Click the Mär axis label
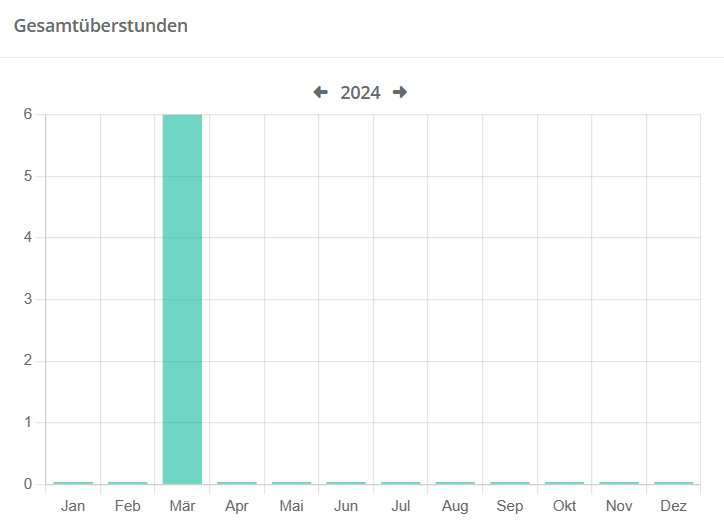Image resolution: width=724 pixels, height=525 pixels. (x=182, y=506)
